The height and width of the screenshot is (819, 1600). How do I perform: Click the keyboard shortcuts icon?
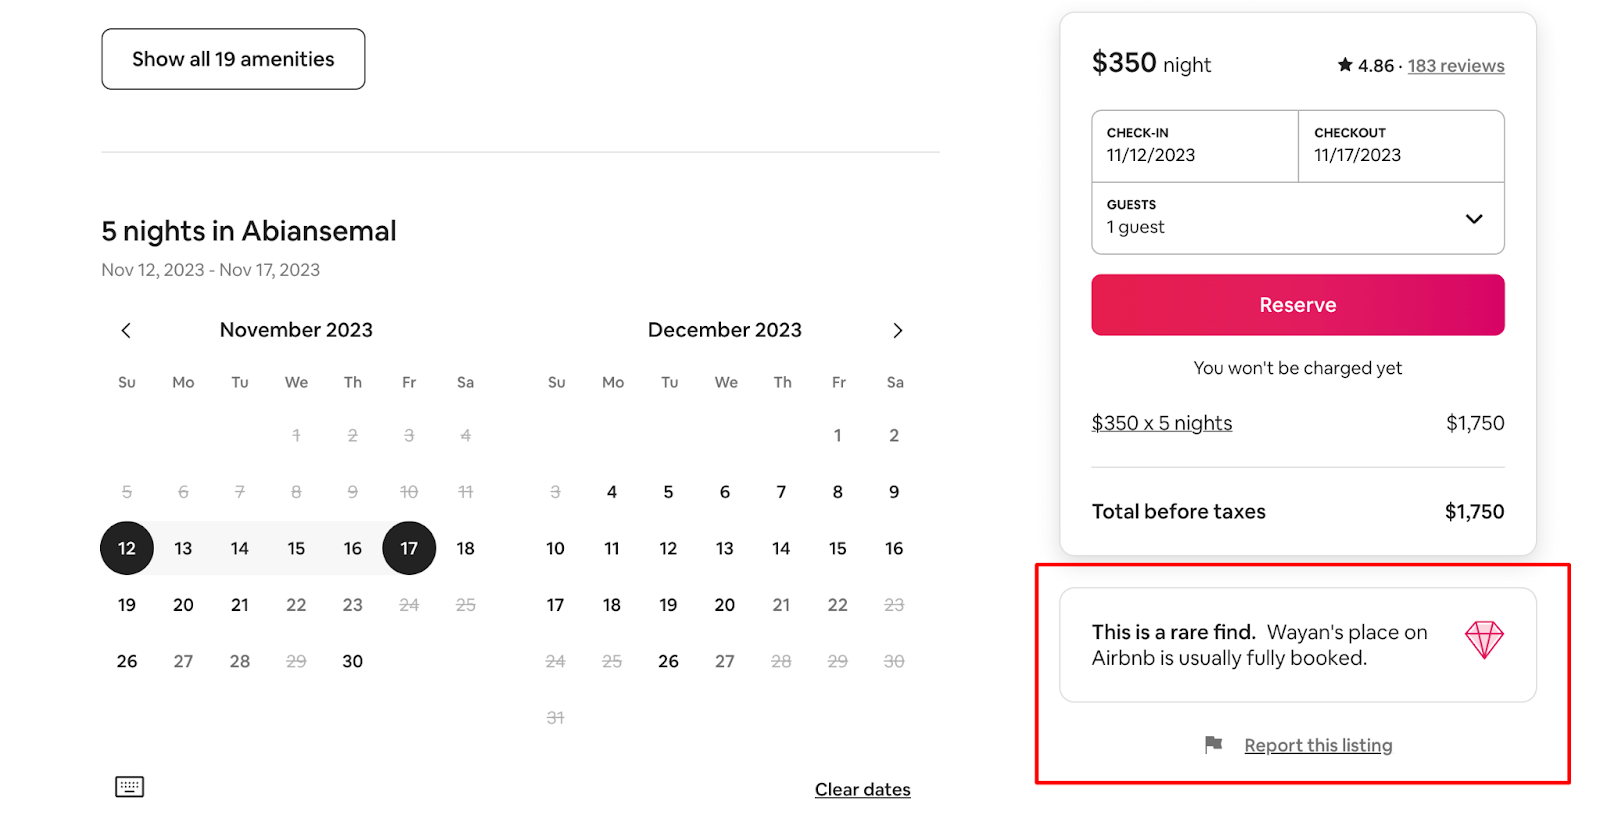(x=129, y=787)
